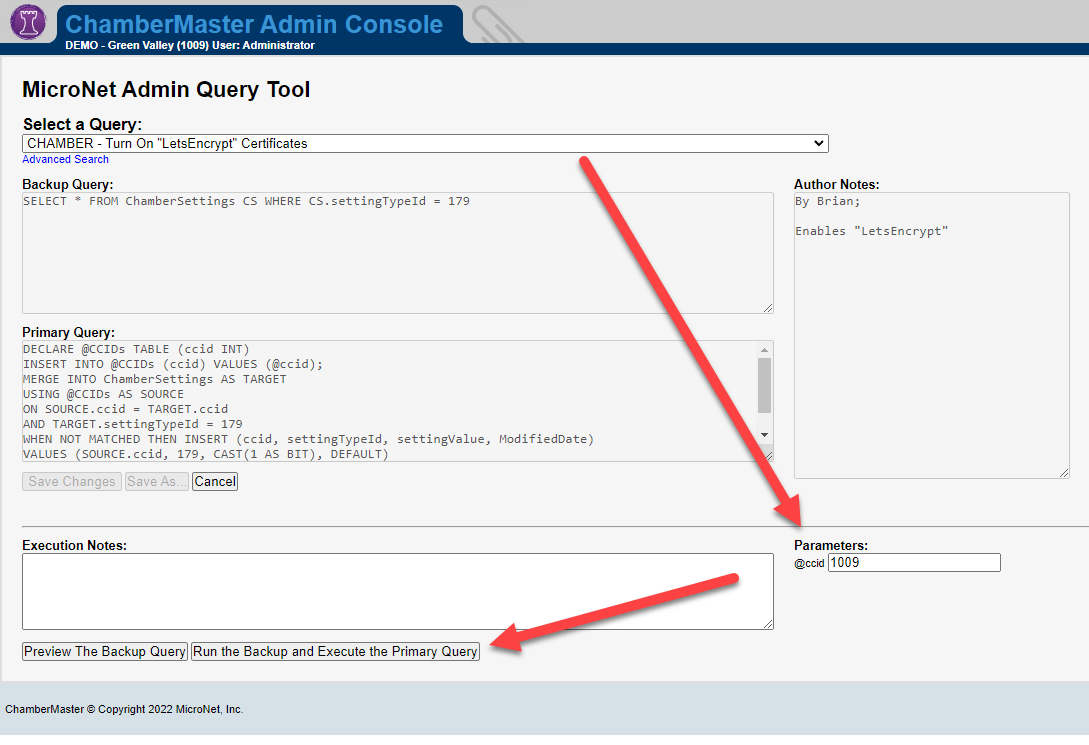Click the Primary Query scrollbar thumb
Screen dimensions: 1089x745
click(x=764, y=385)
